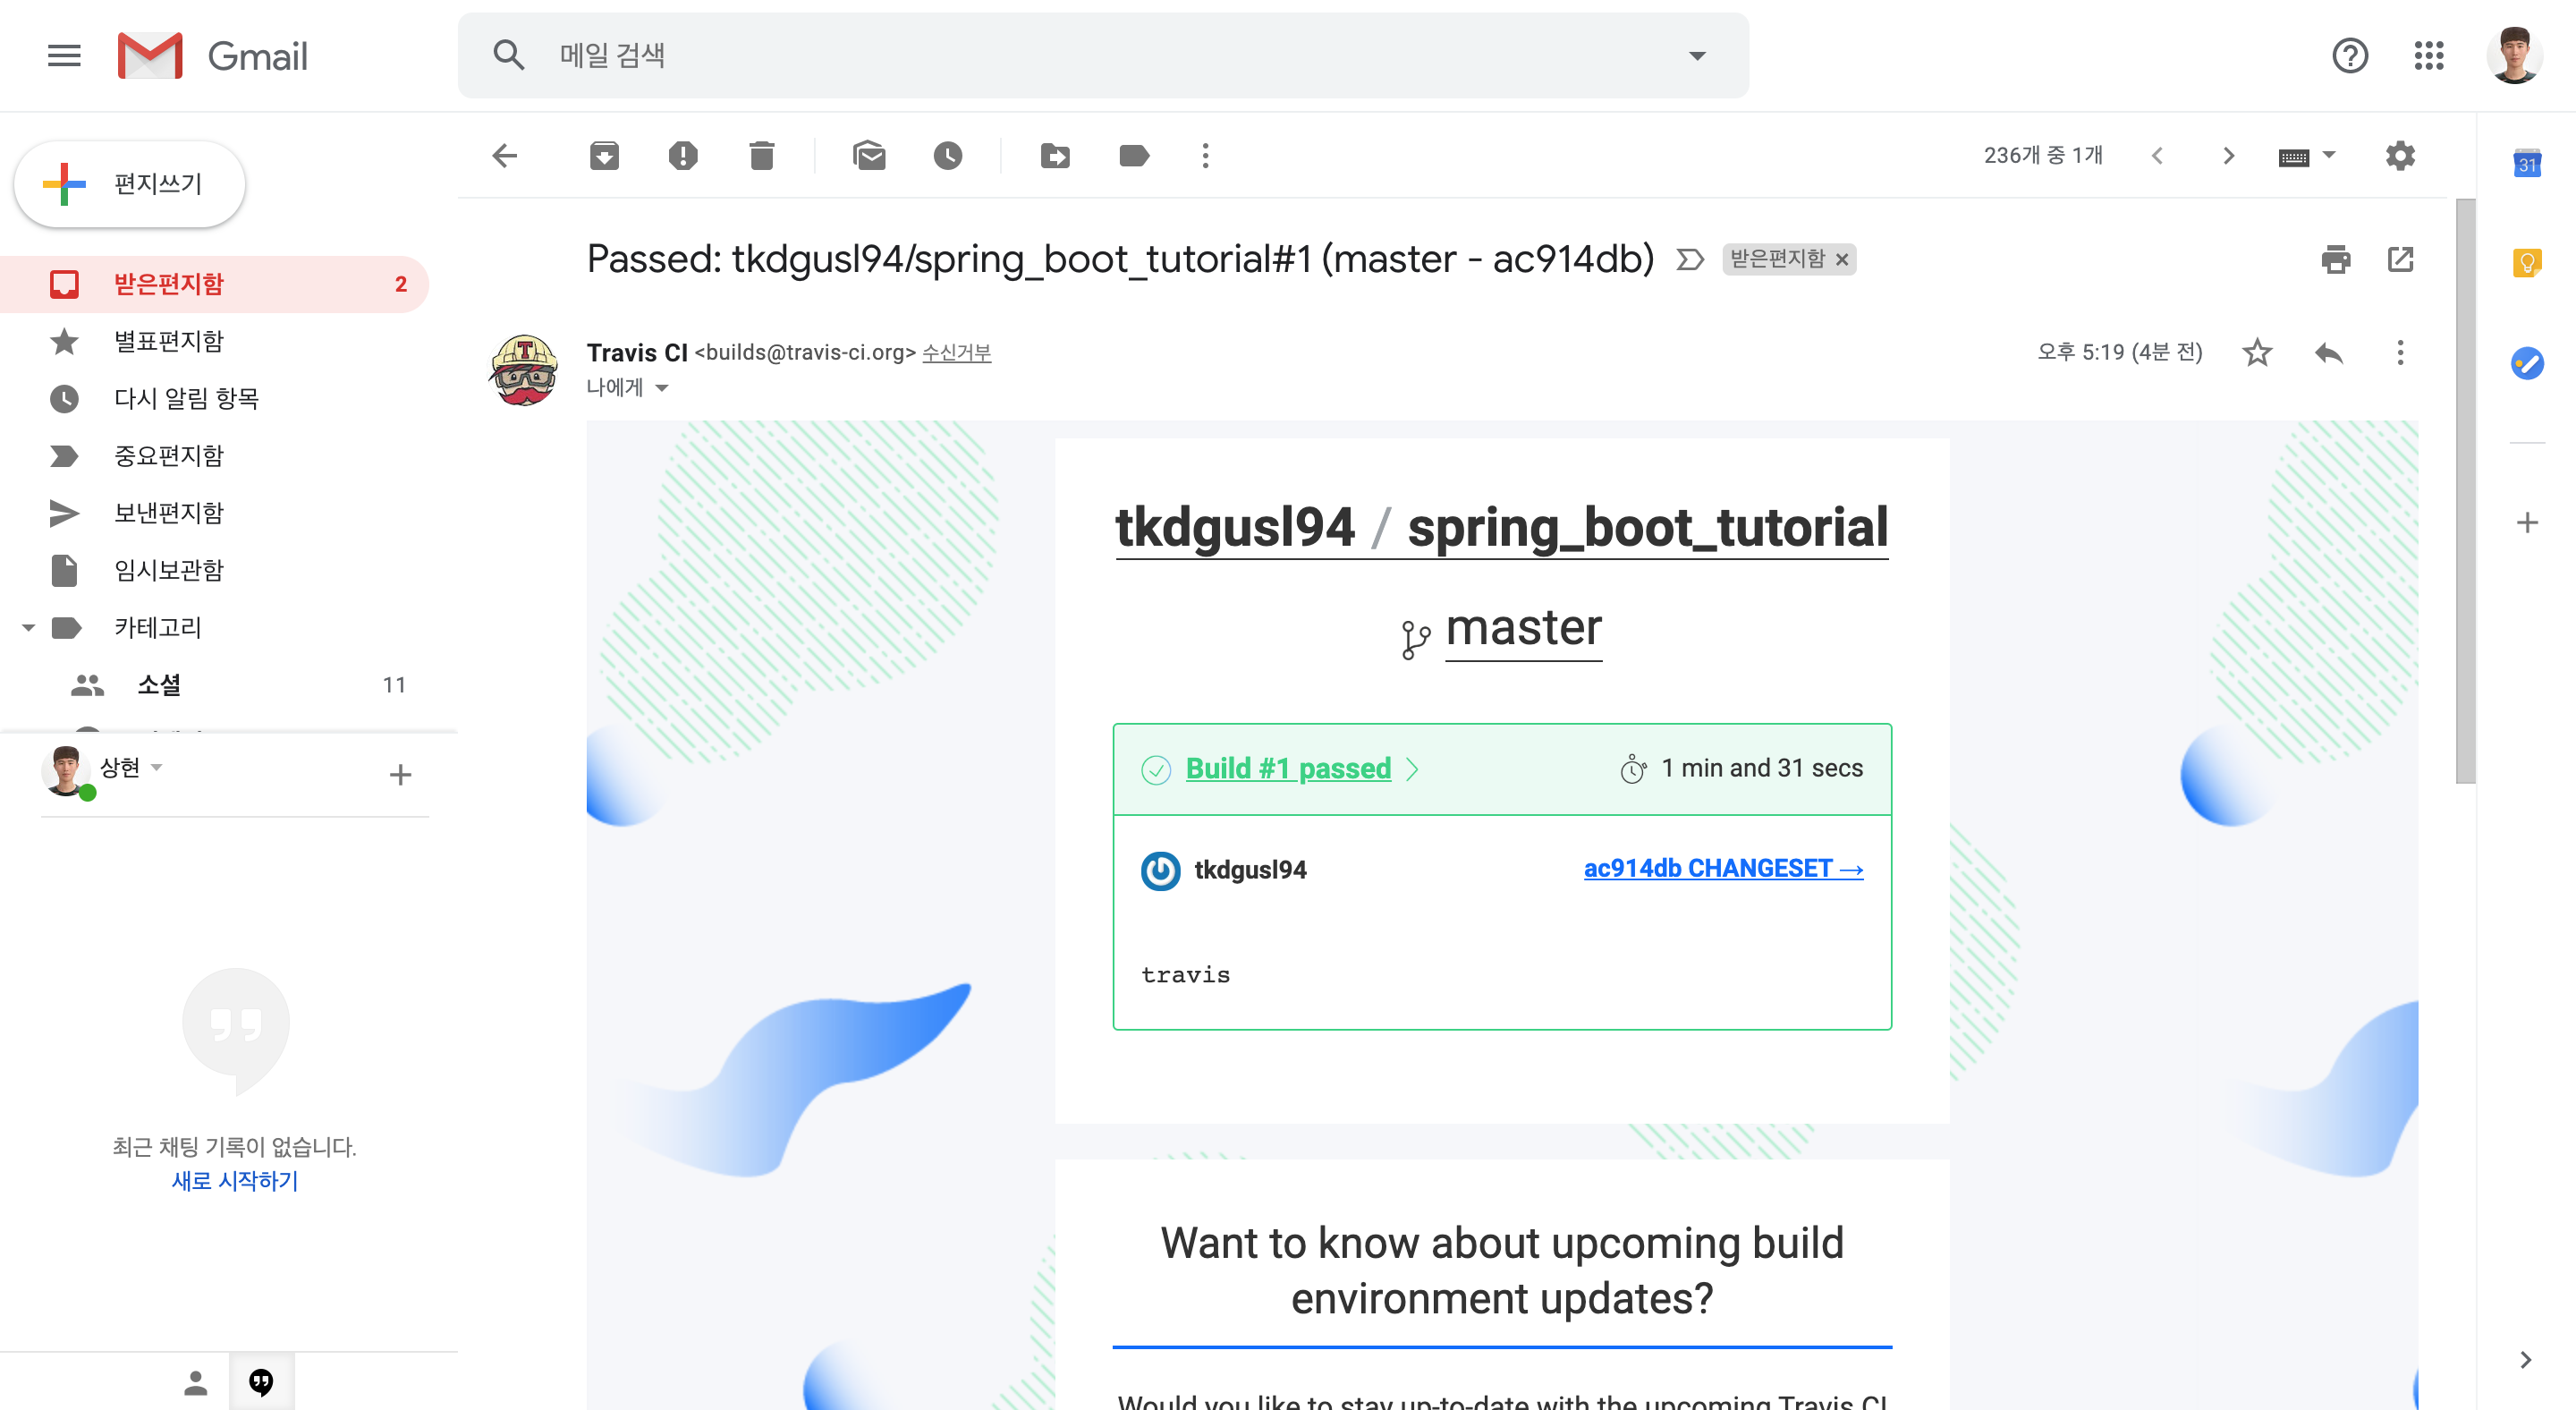This screenshot has height=1410, width=2576.
Task: Click into the 메일 검색 search field
Action: click(1100, 56)
